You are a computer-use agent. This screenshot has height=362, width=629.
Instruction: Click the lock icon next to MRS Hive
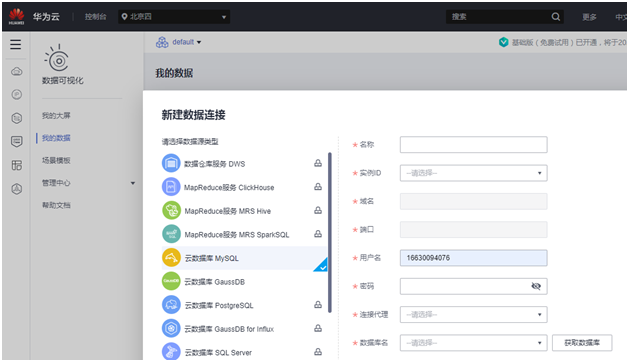click(x=318, y=210)
